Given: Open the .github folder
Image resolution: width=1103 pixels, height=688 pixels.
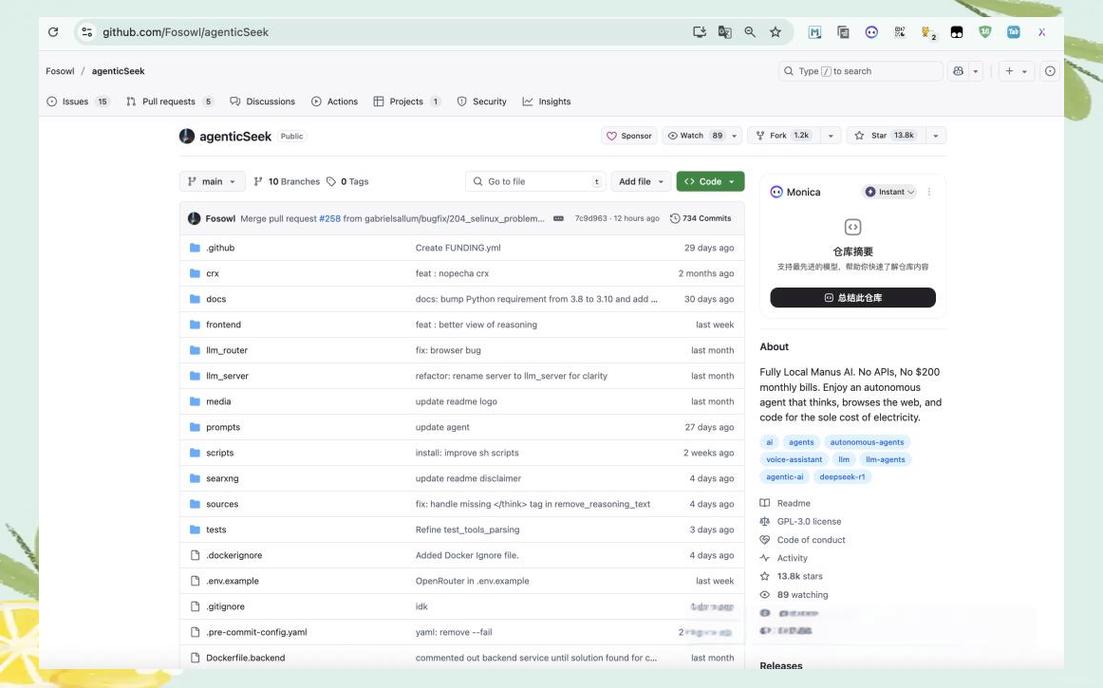Looking at the screenshot, I should 220,248.
